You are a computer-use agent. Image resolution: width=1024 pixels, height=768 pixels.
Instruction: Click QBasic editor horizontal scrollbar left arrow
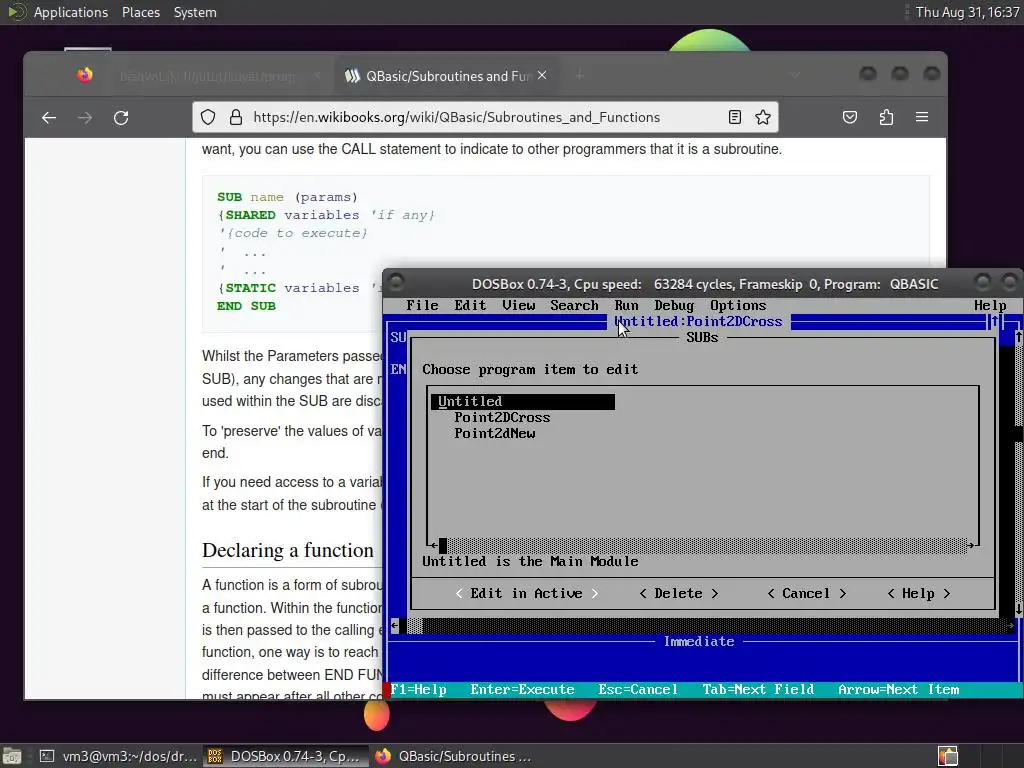click(394, 626)
